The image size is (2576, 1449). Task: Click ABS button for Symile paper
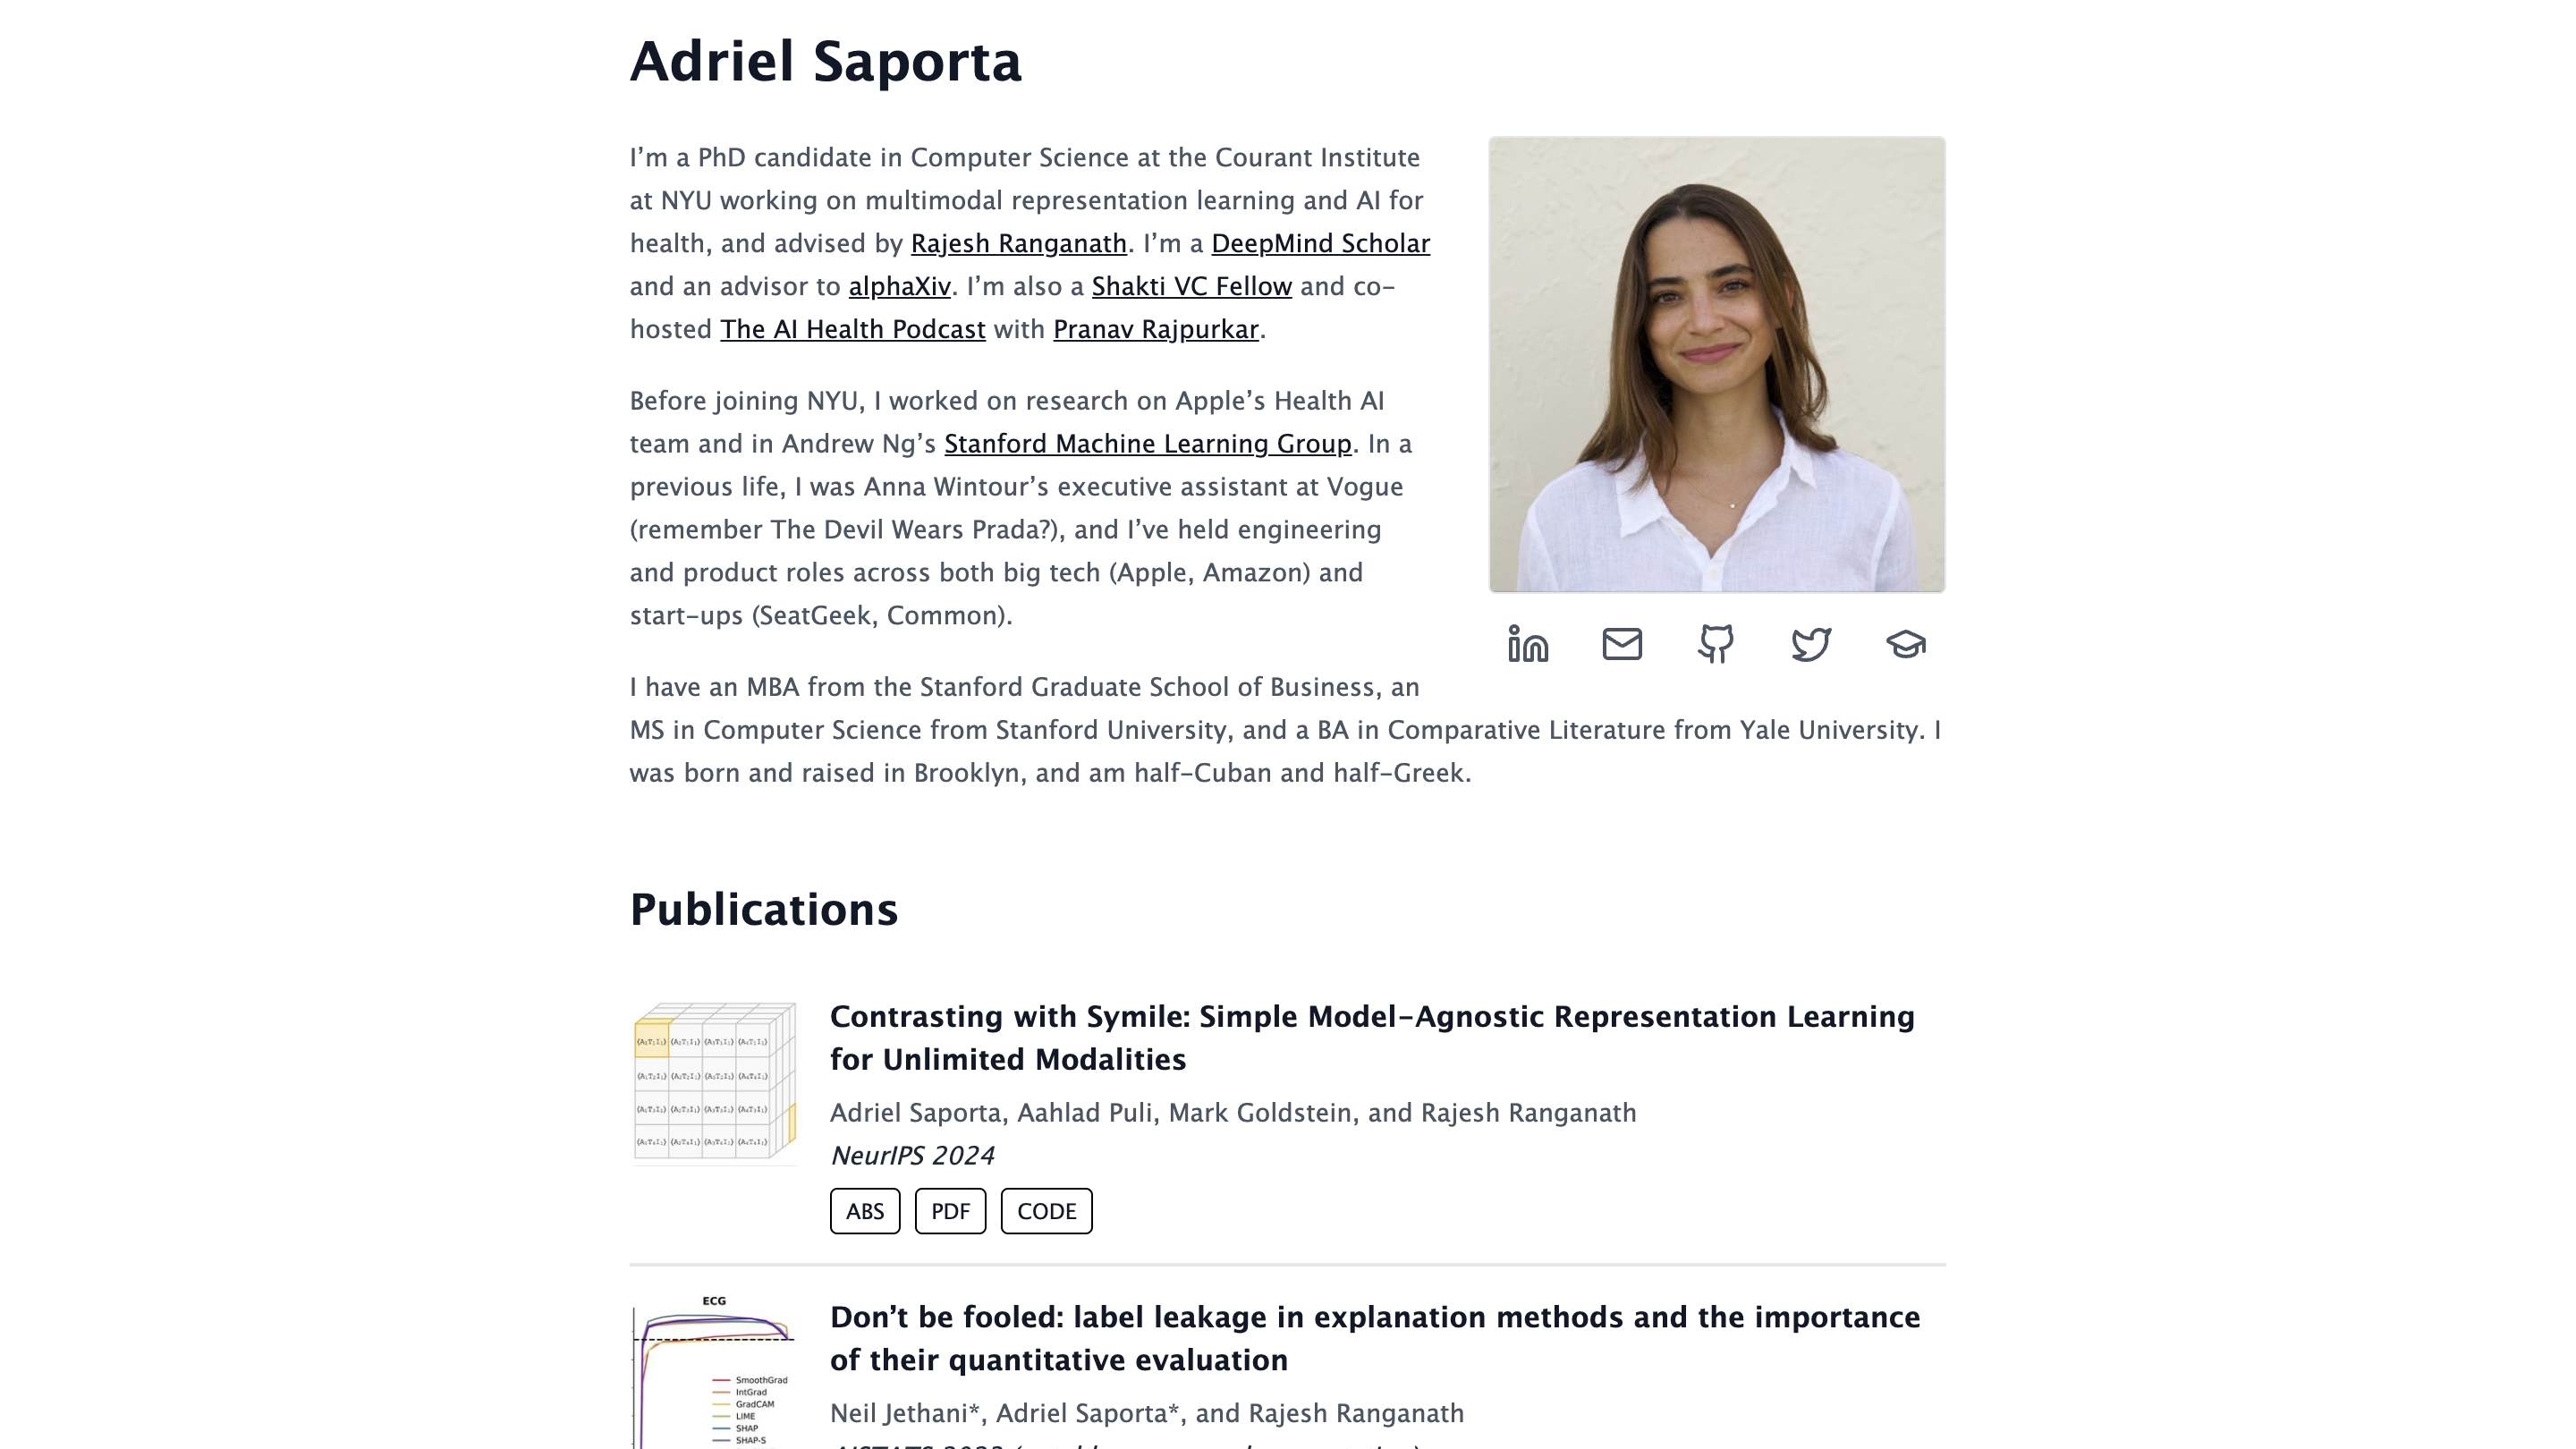coord(863,1210)
